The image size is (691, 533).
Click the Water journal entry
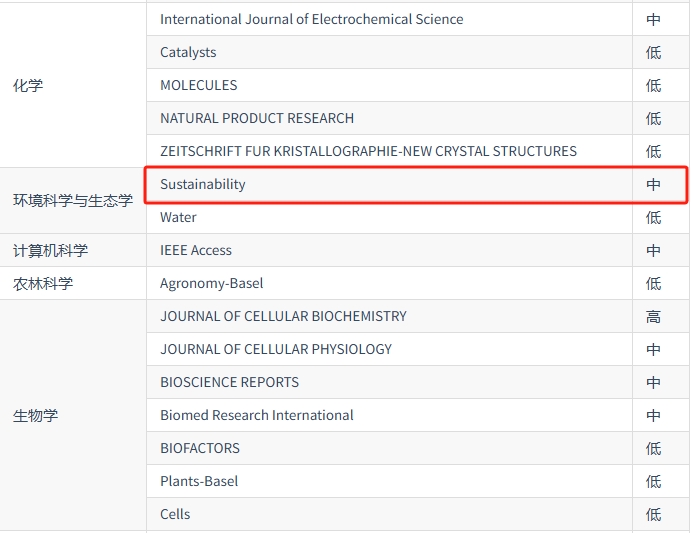178,217
